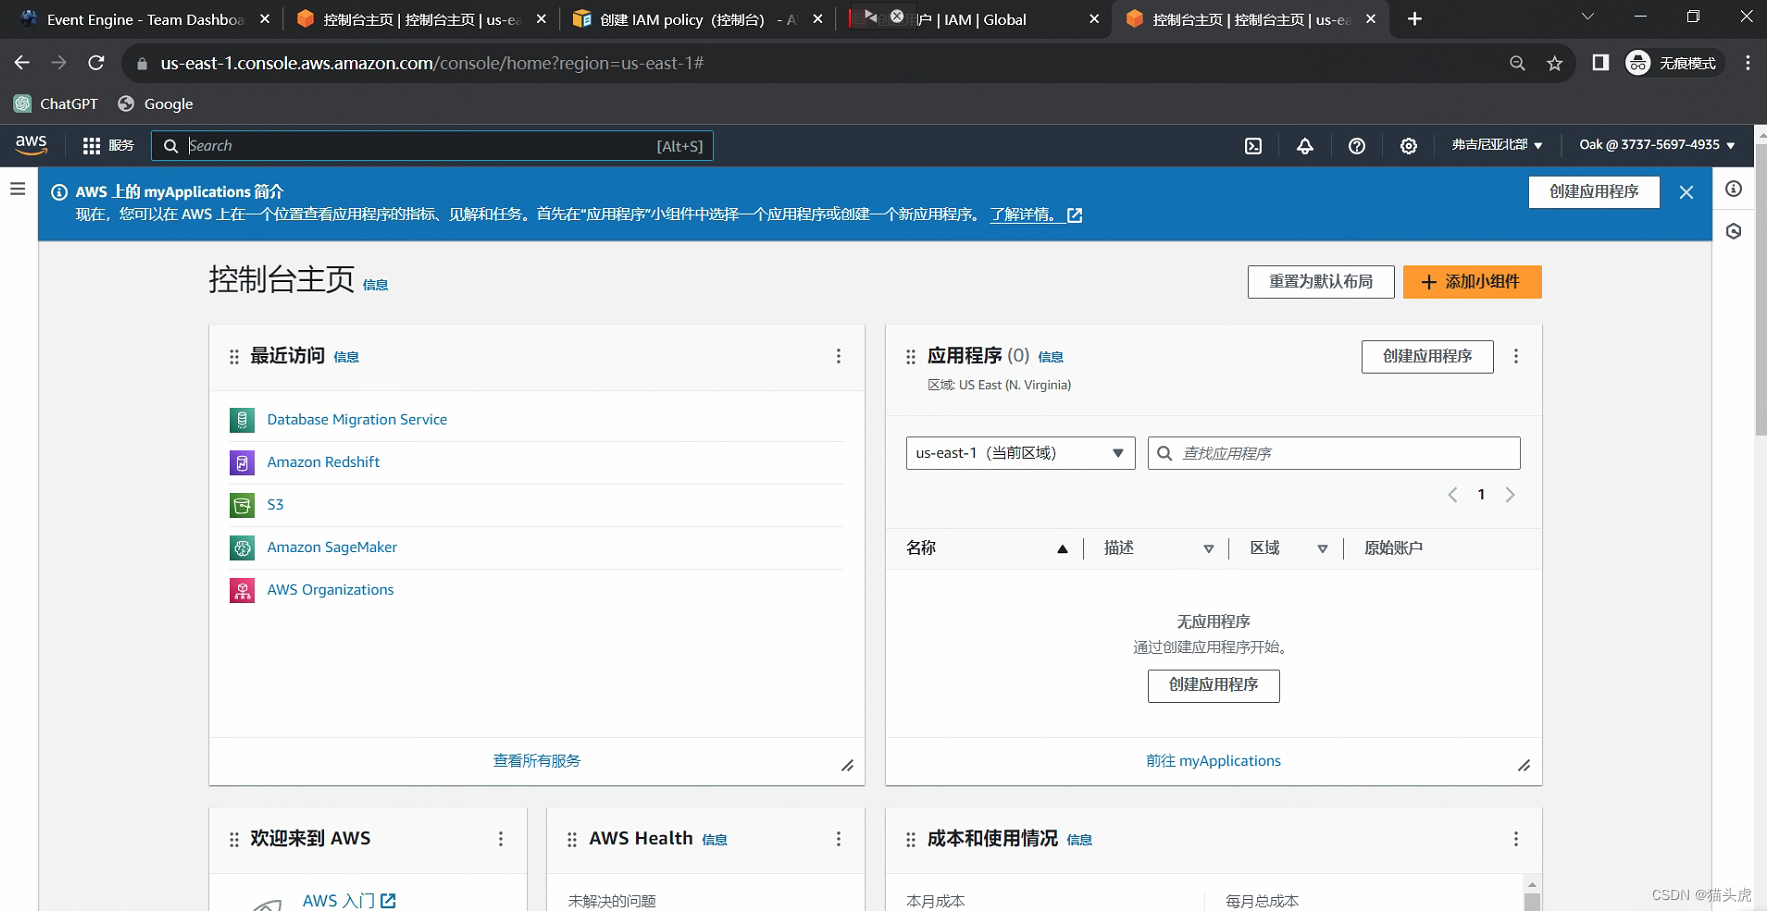Open the ChatGPT bookmark
The height and width of the screenshot is (911, 1767).
(56, 104)
